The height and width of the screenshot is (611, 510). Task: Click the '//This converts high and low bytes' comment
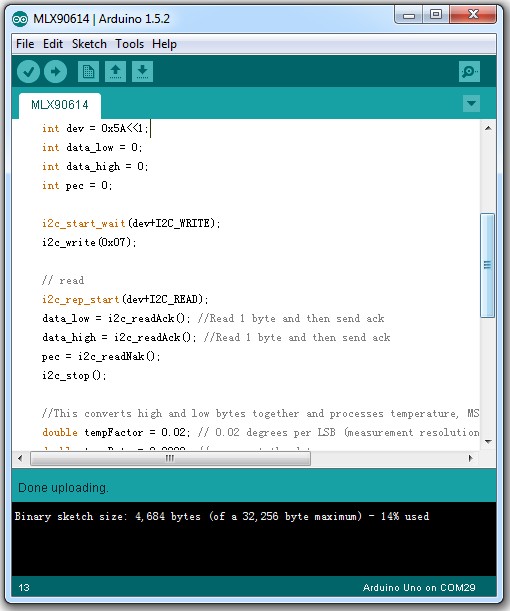[x=260, y=414]
